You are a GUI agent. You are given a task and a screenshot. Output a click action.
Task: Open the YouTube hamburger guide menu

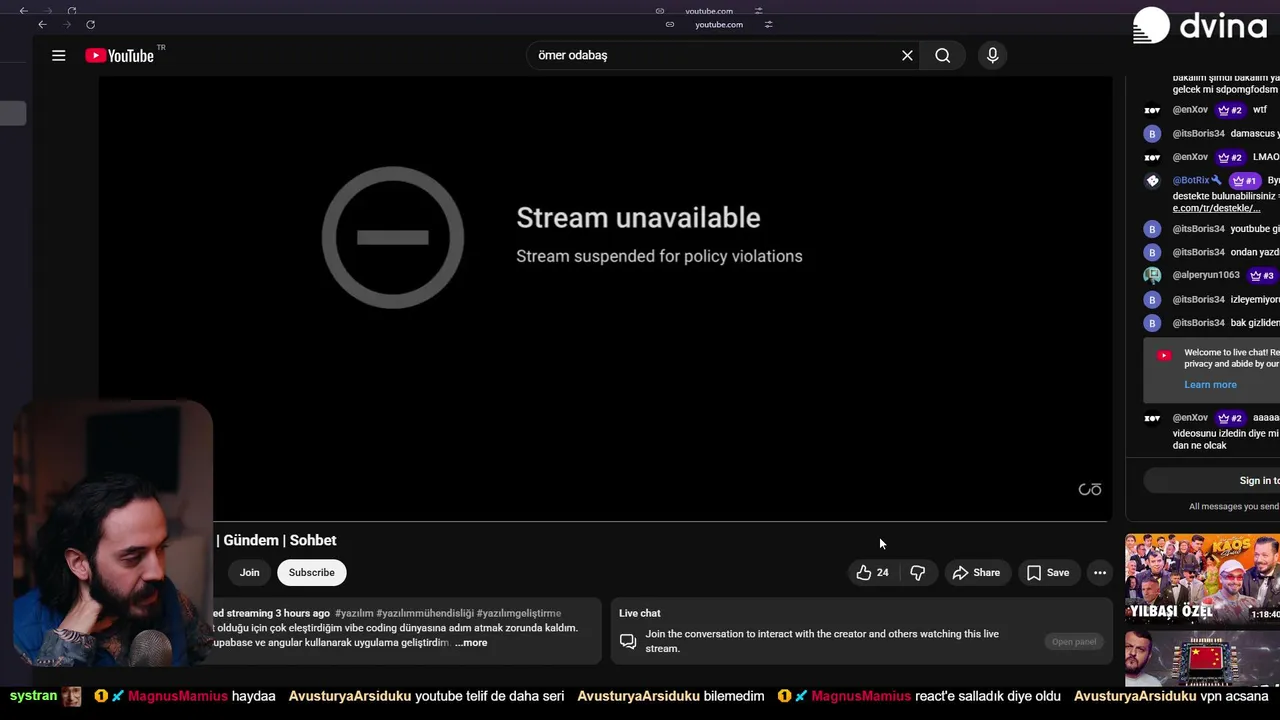[59, 56]
